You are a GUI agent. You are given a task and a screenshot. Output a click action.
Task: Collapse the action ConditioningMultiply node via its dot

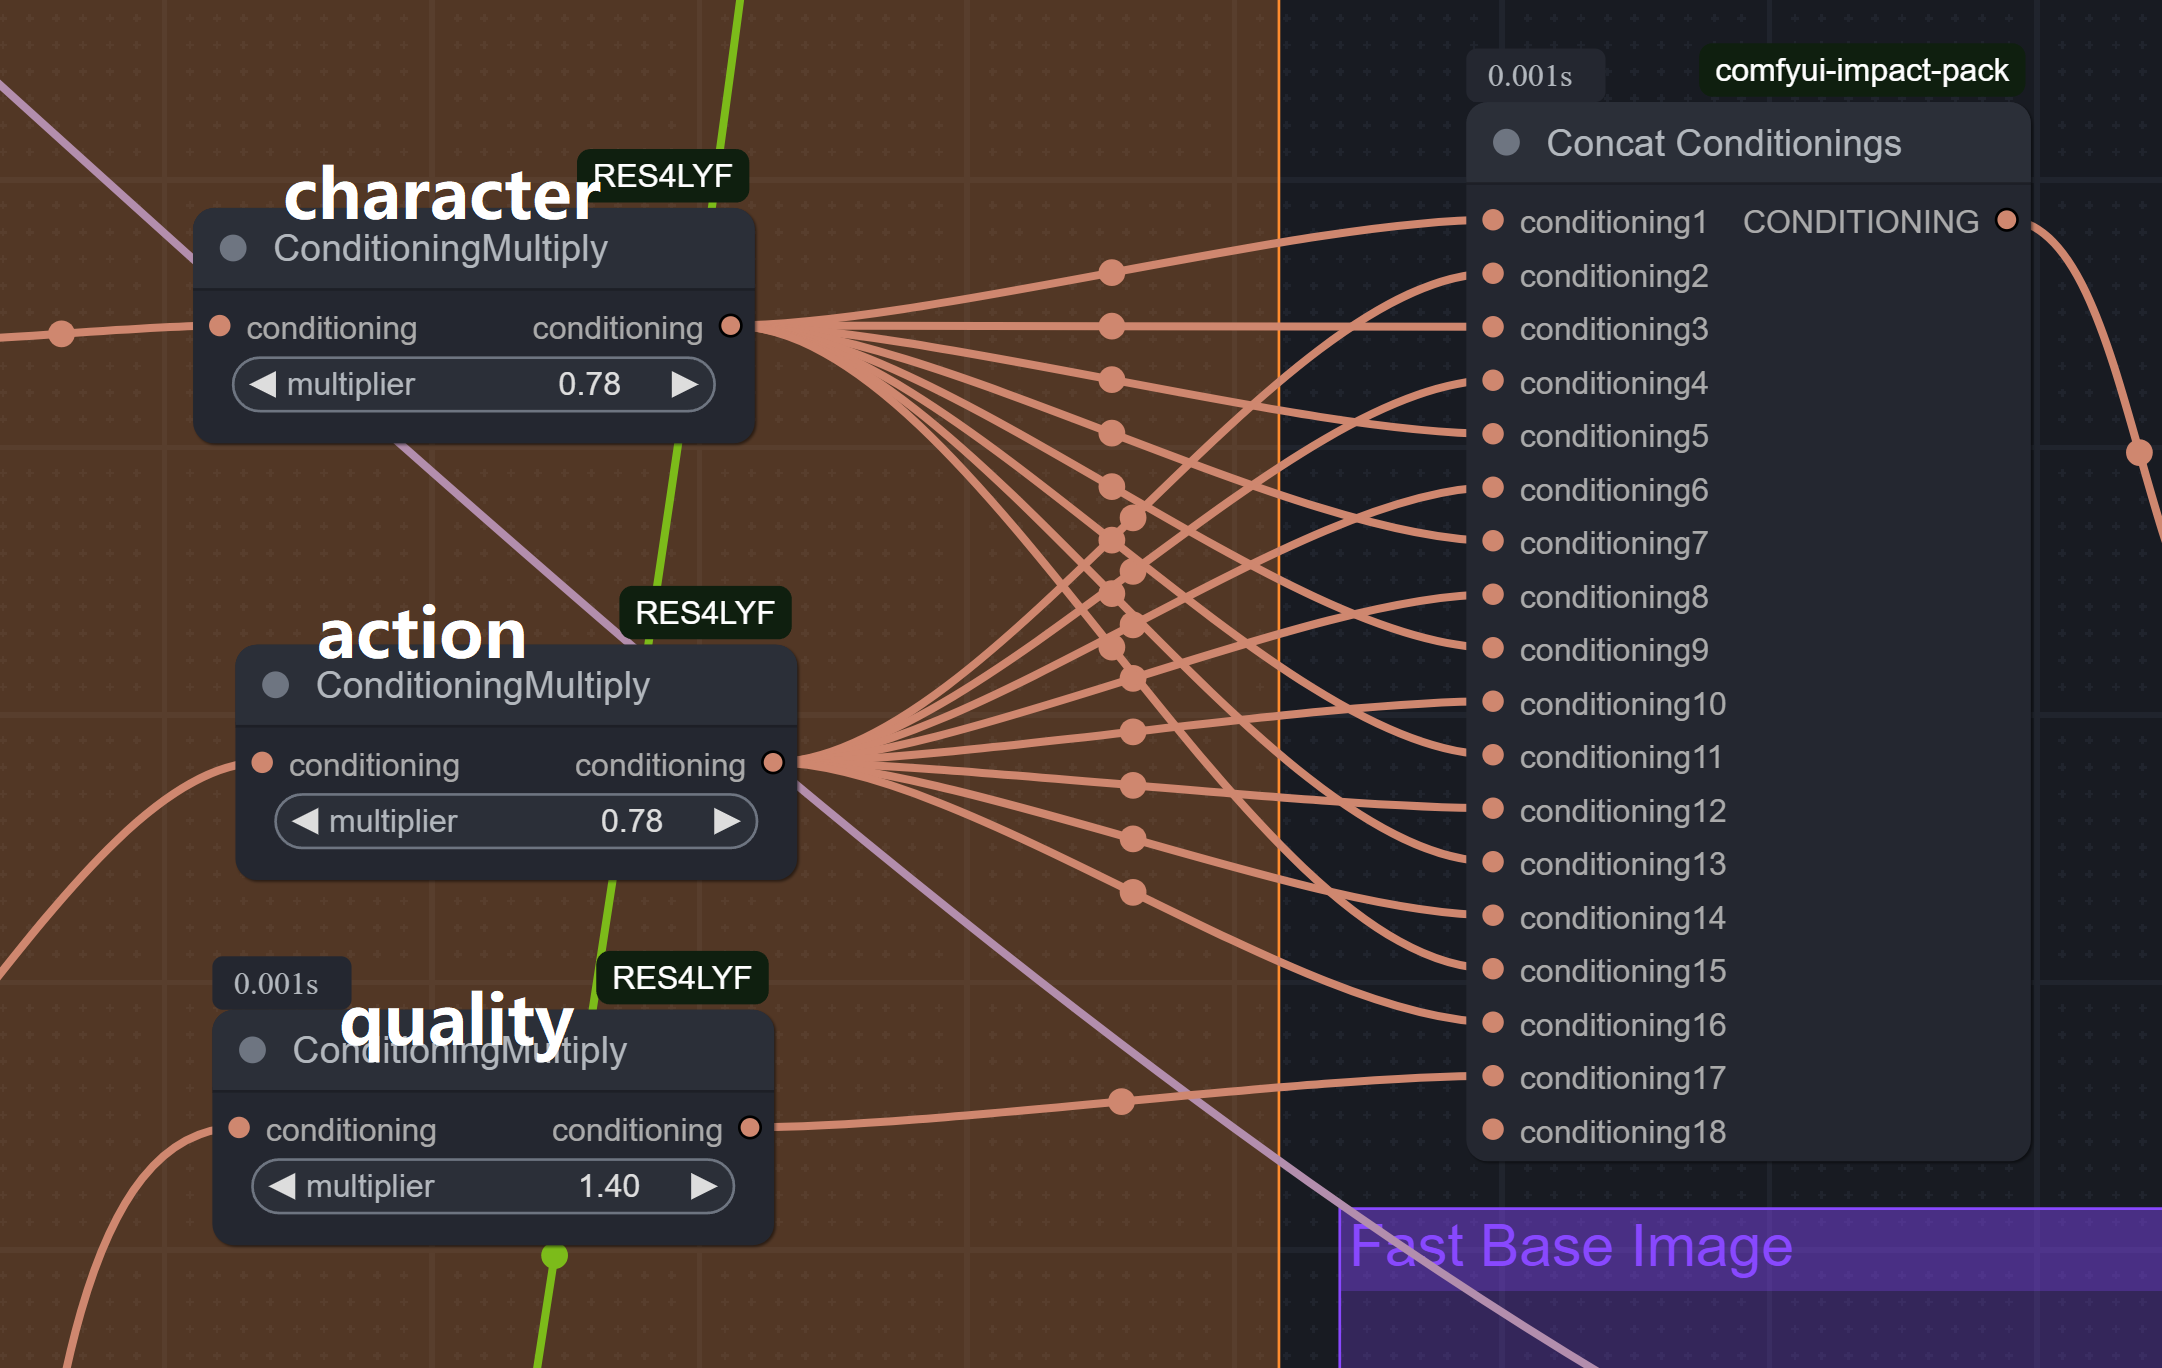point(275,685)
